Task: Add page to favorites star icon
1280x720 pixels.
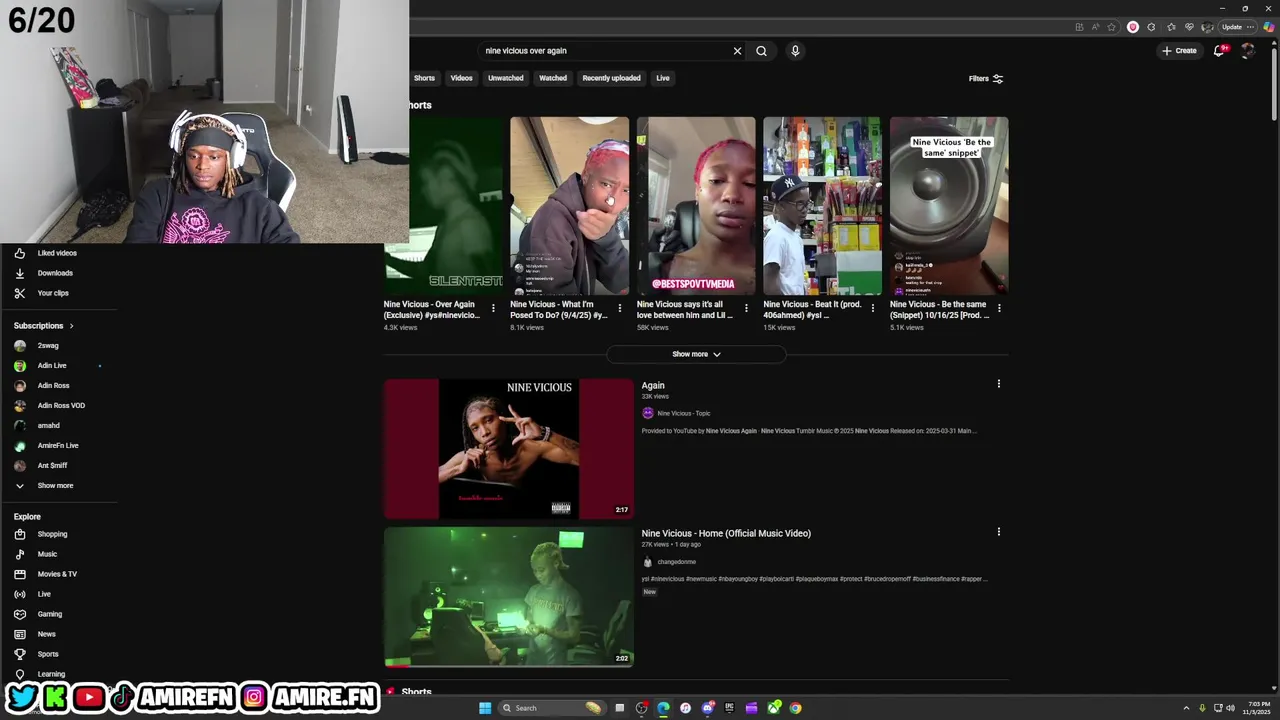Action: tap(1111, 27)
